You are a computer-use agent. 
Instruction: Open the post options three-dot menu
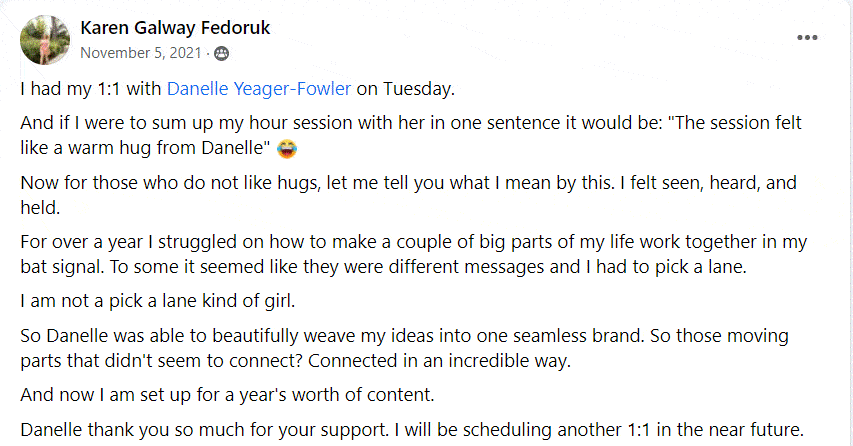pyautogui.click(x=807, y=38)
